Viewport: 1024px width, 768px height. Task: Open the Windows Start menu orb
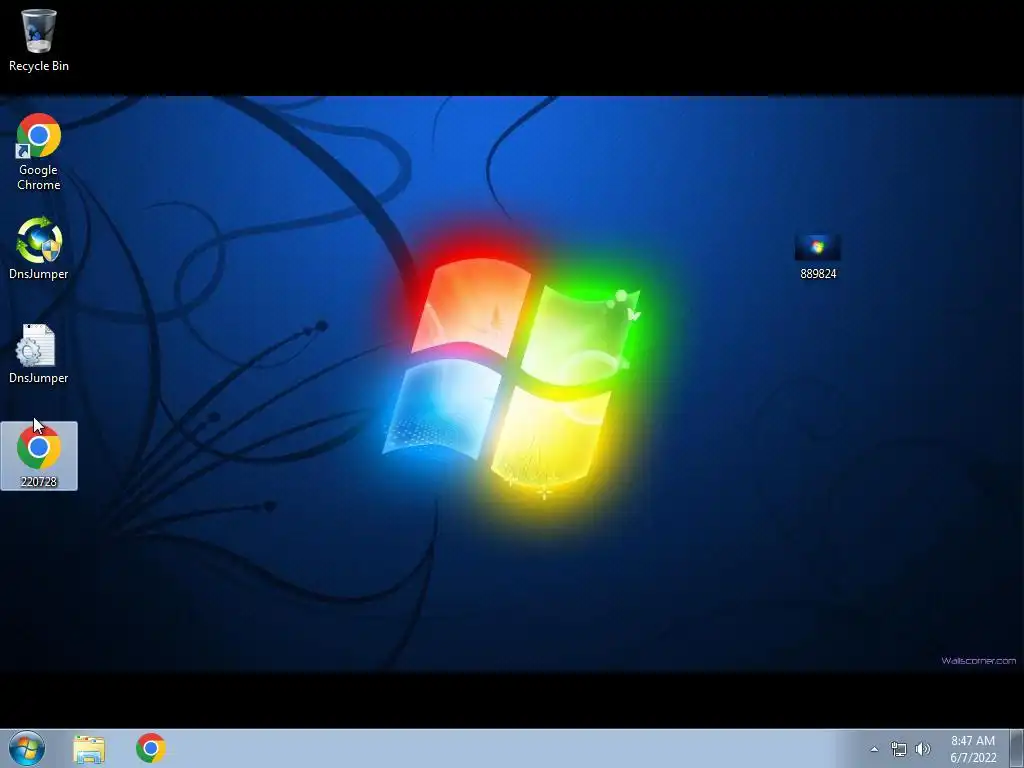point(27,748)
